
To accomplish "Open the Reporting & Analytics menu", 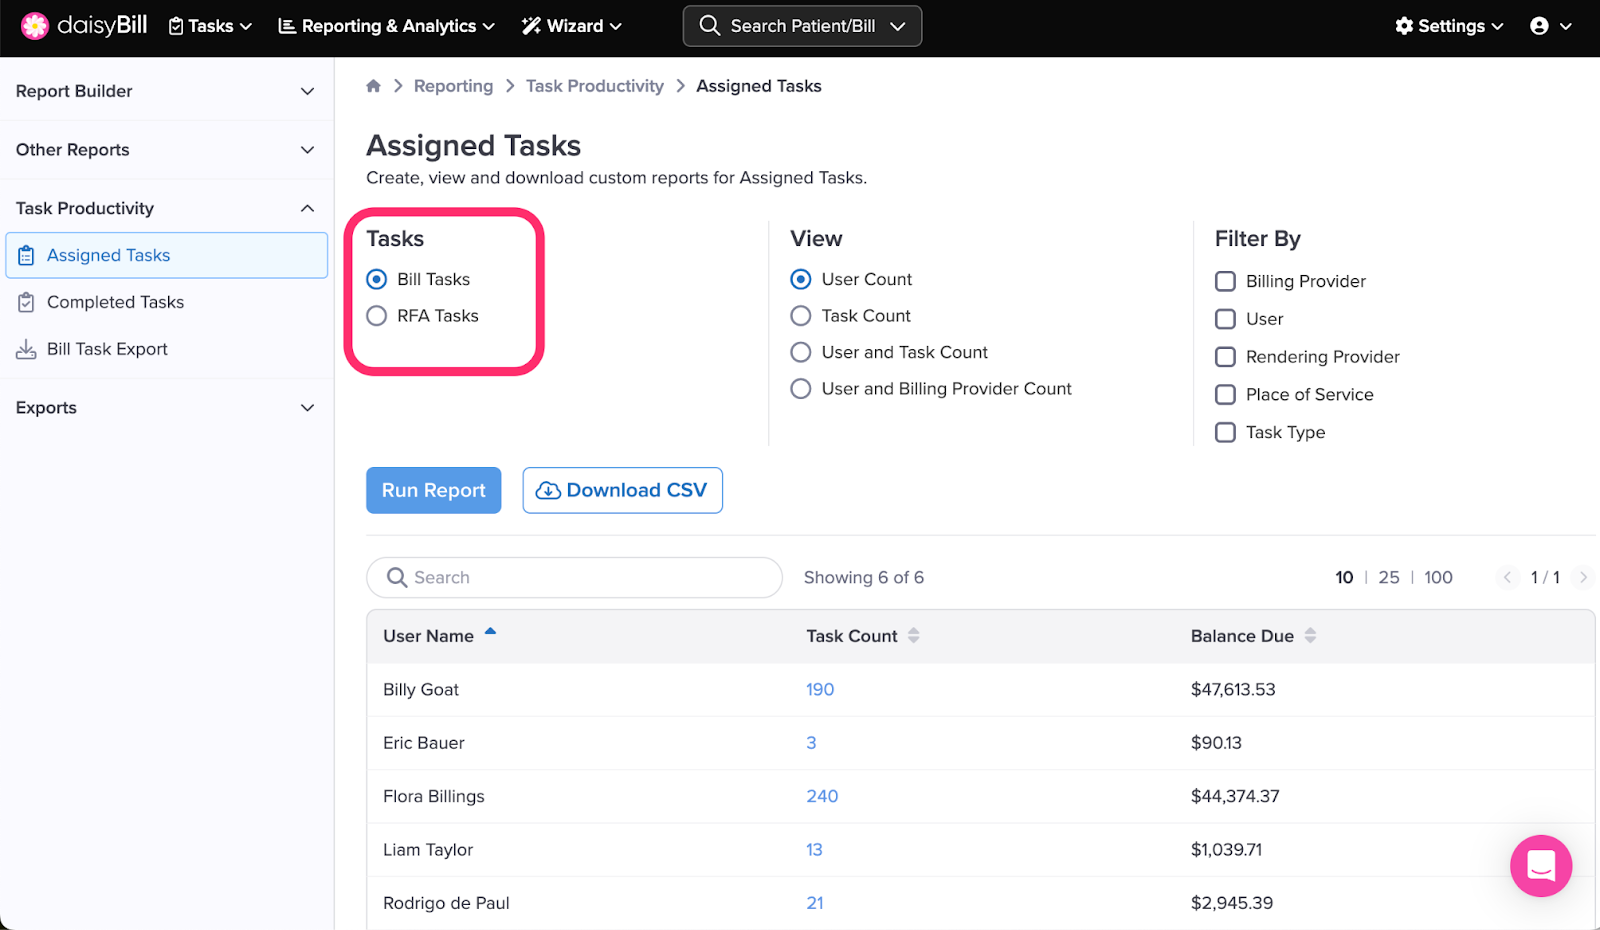I will click(x=386, y=26).
